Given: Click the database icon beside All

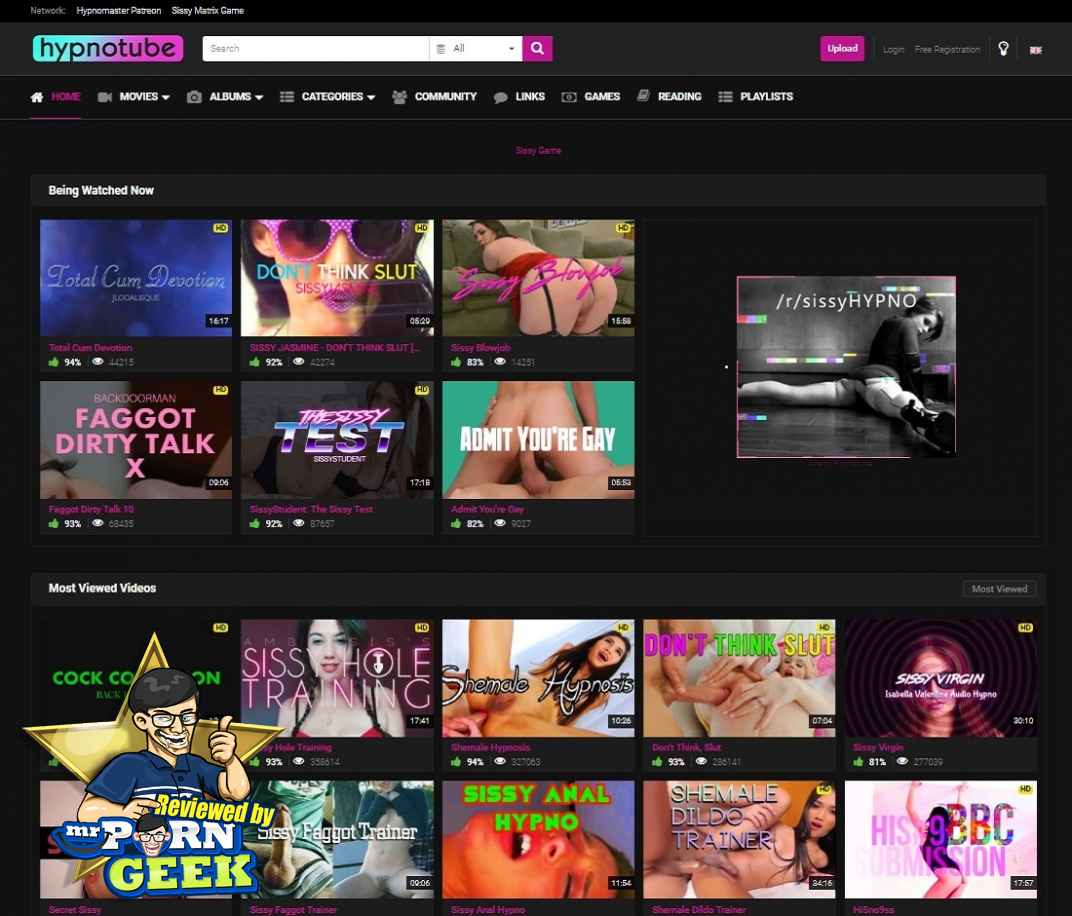Looking at the screenshot, I should point(440,49).
